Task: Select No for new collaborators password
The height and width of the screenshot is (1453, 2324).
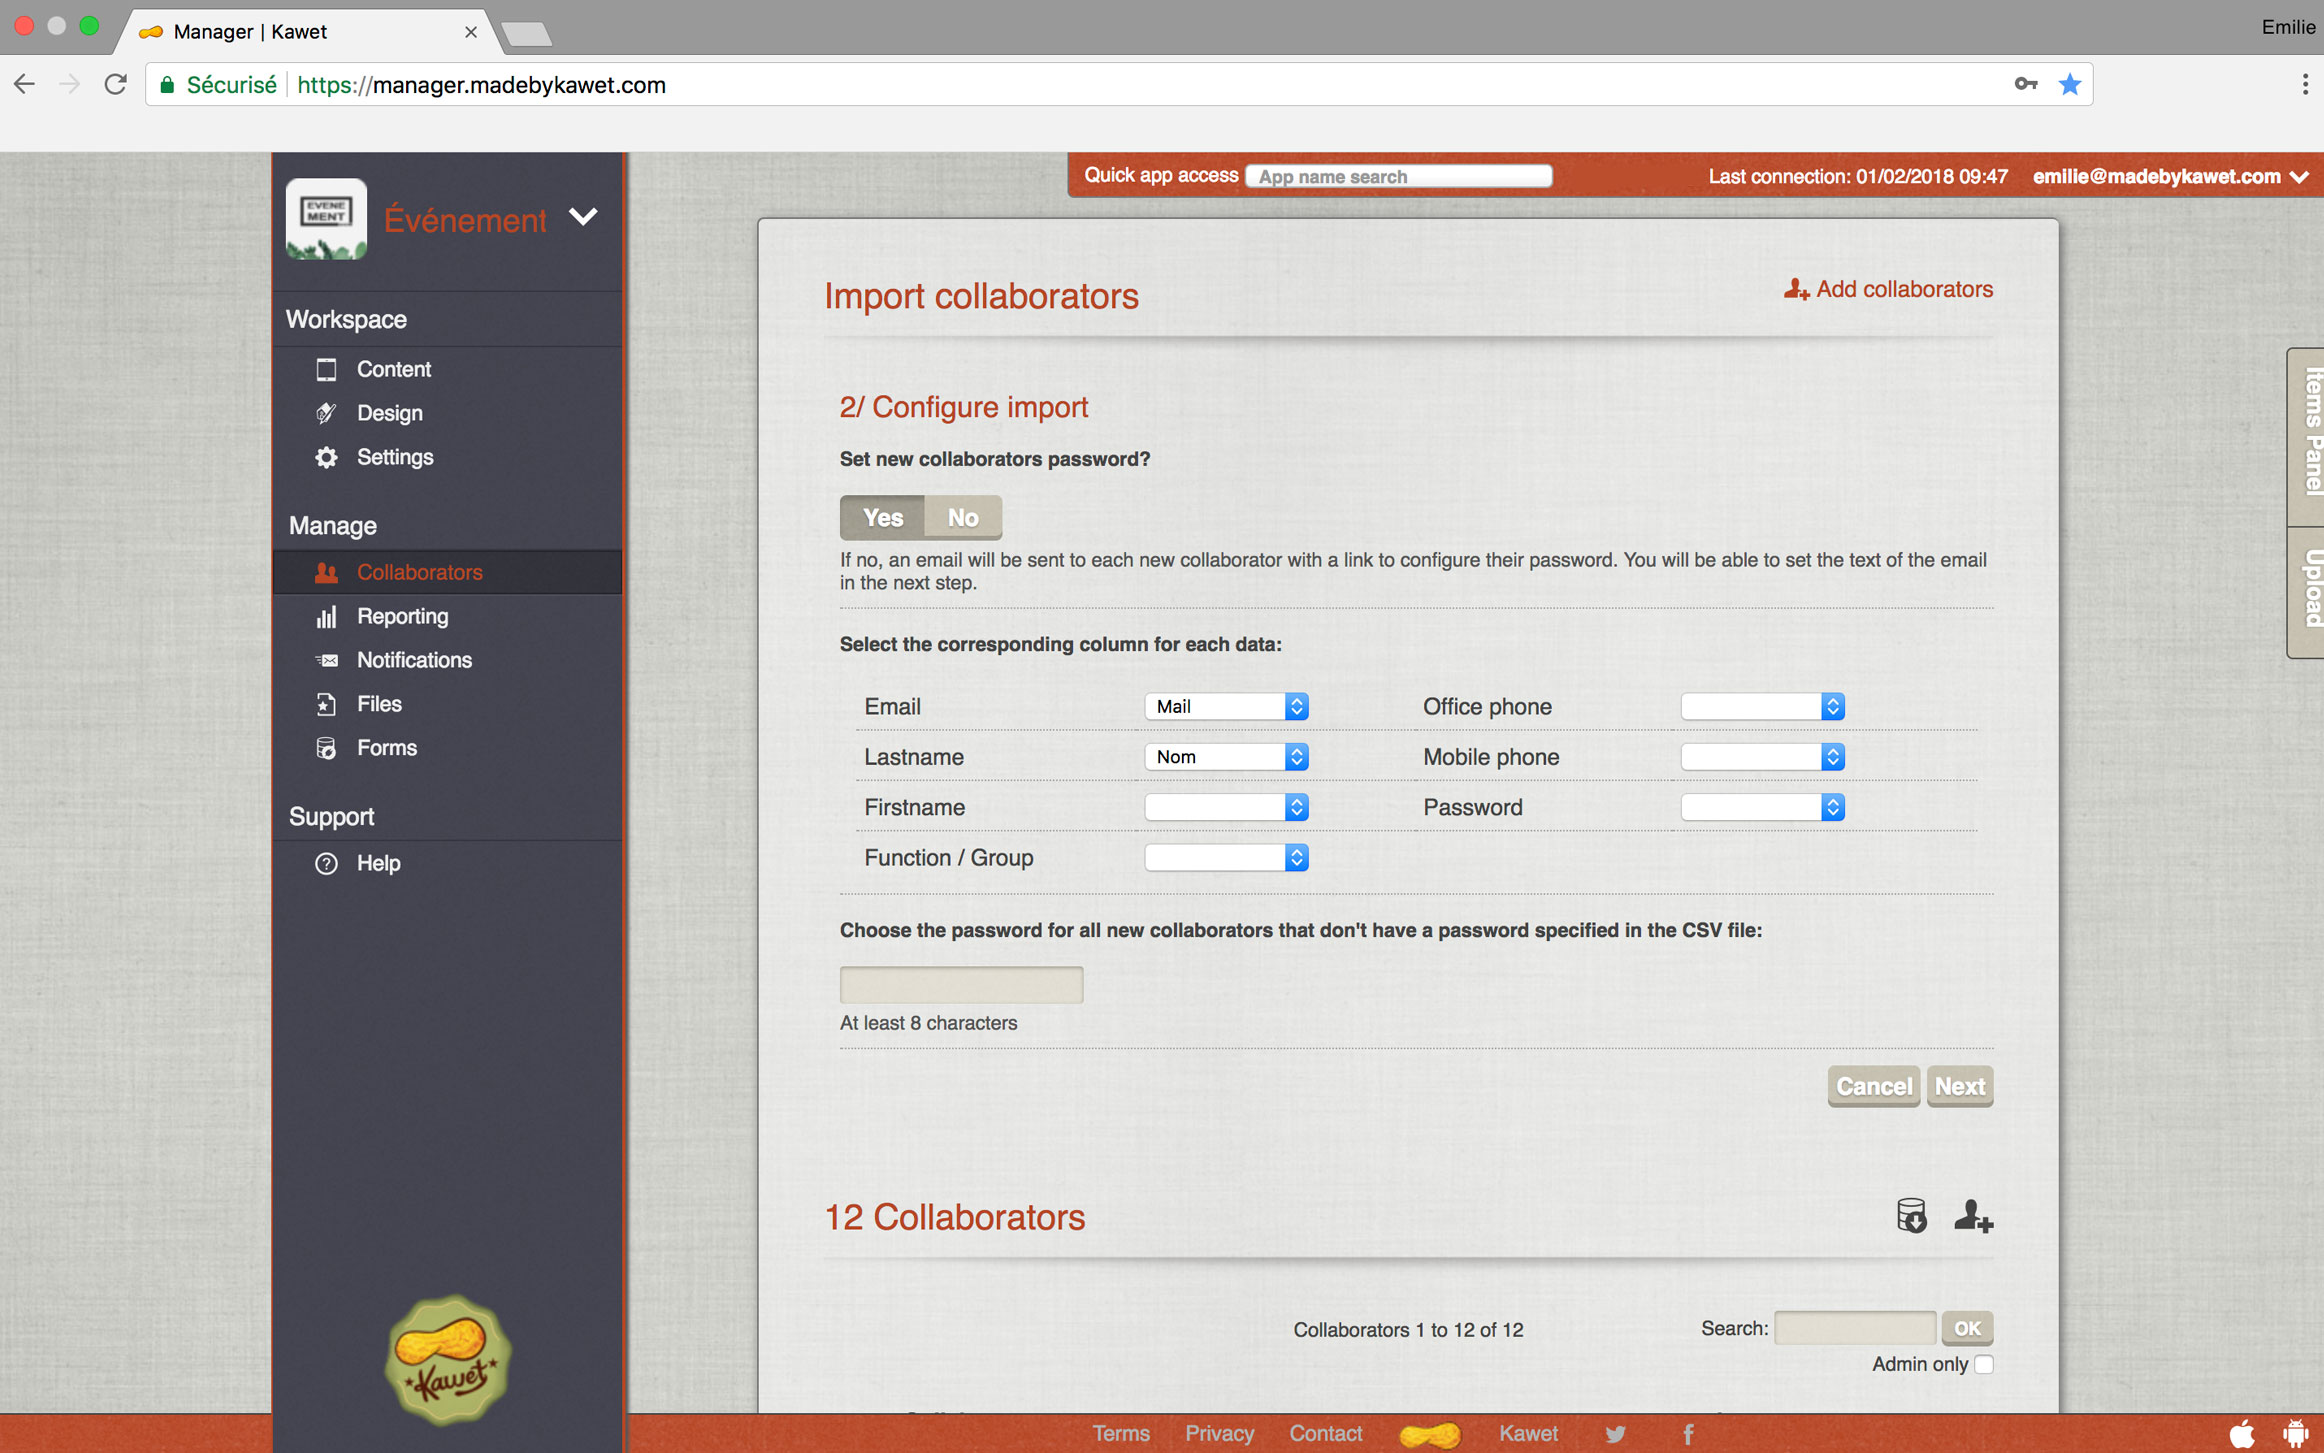Action: point(961,517)
